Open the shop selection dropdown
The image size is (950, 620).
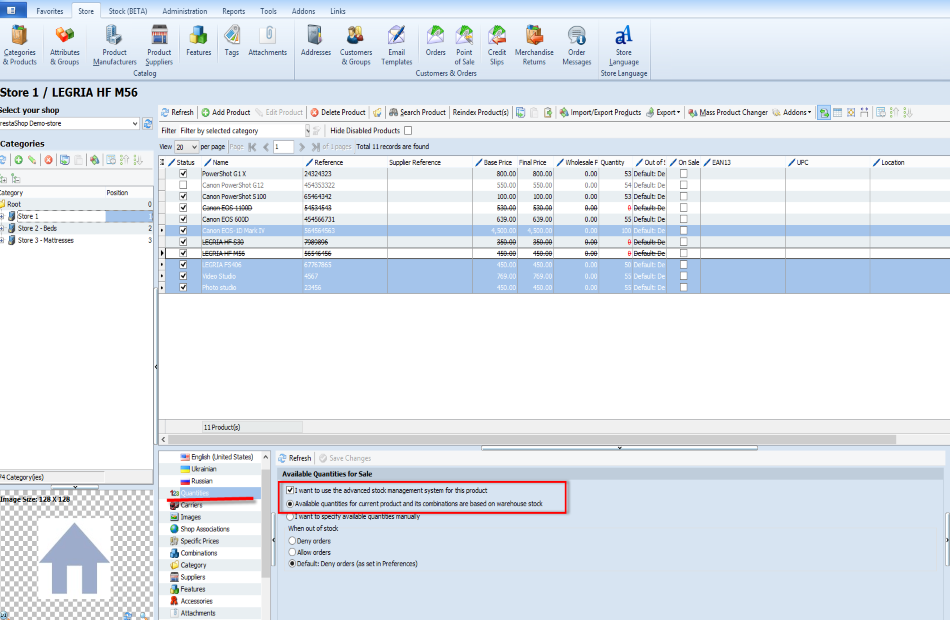tap(135, 124)
